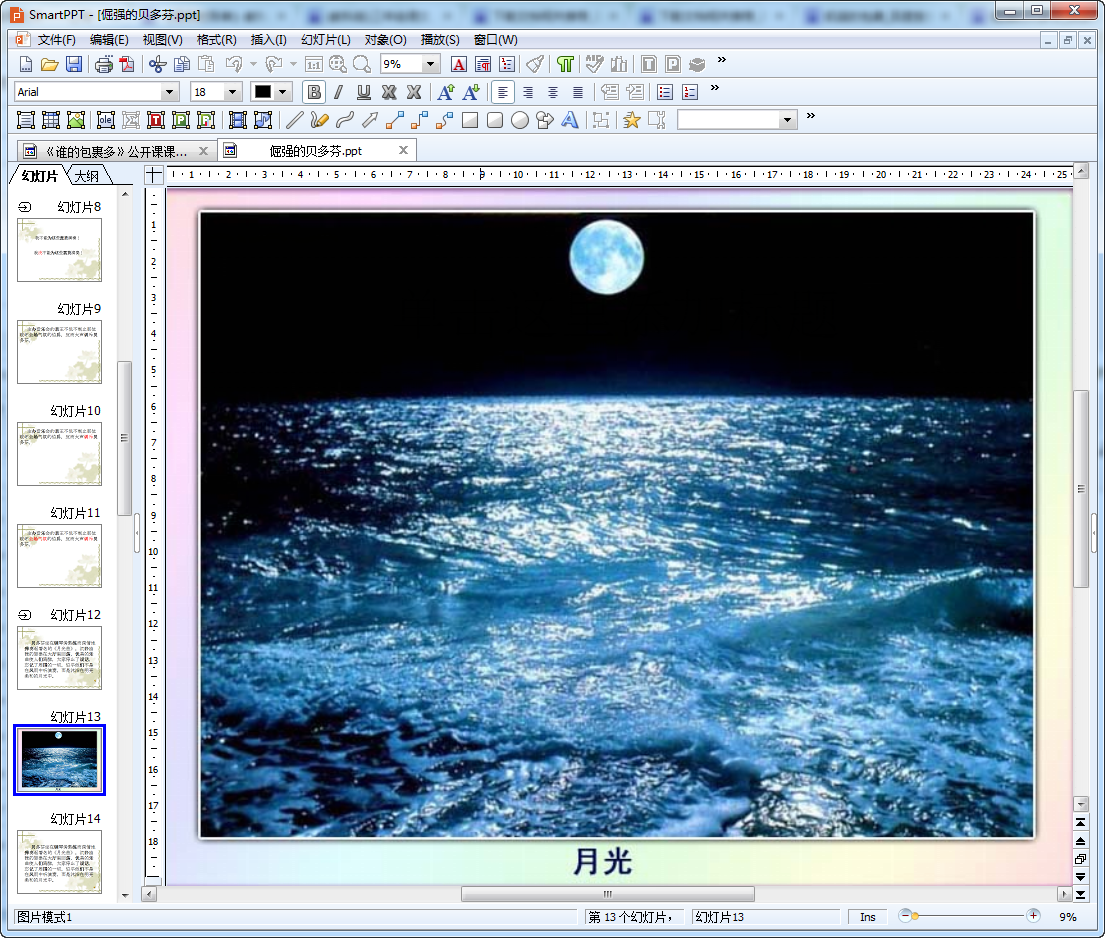
Task: Select the curve drawing tool
Action: [345, 120]
